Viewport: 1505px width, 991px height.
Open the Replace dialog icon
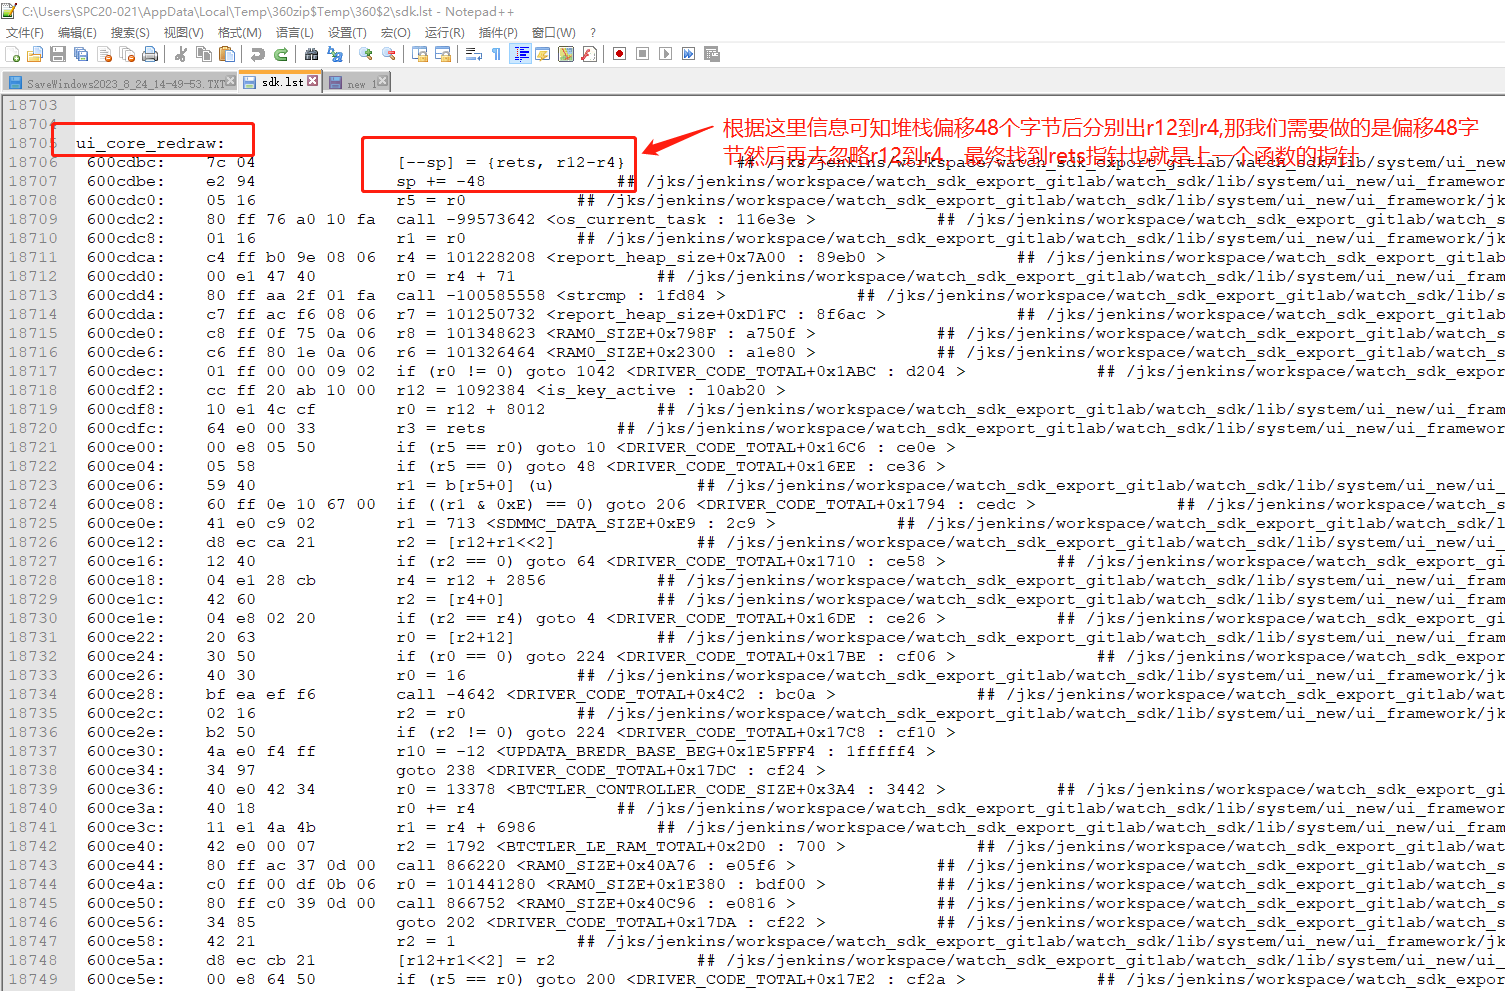click(x=335, y=54)
